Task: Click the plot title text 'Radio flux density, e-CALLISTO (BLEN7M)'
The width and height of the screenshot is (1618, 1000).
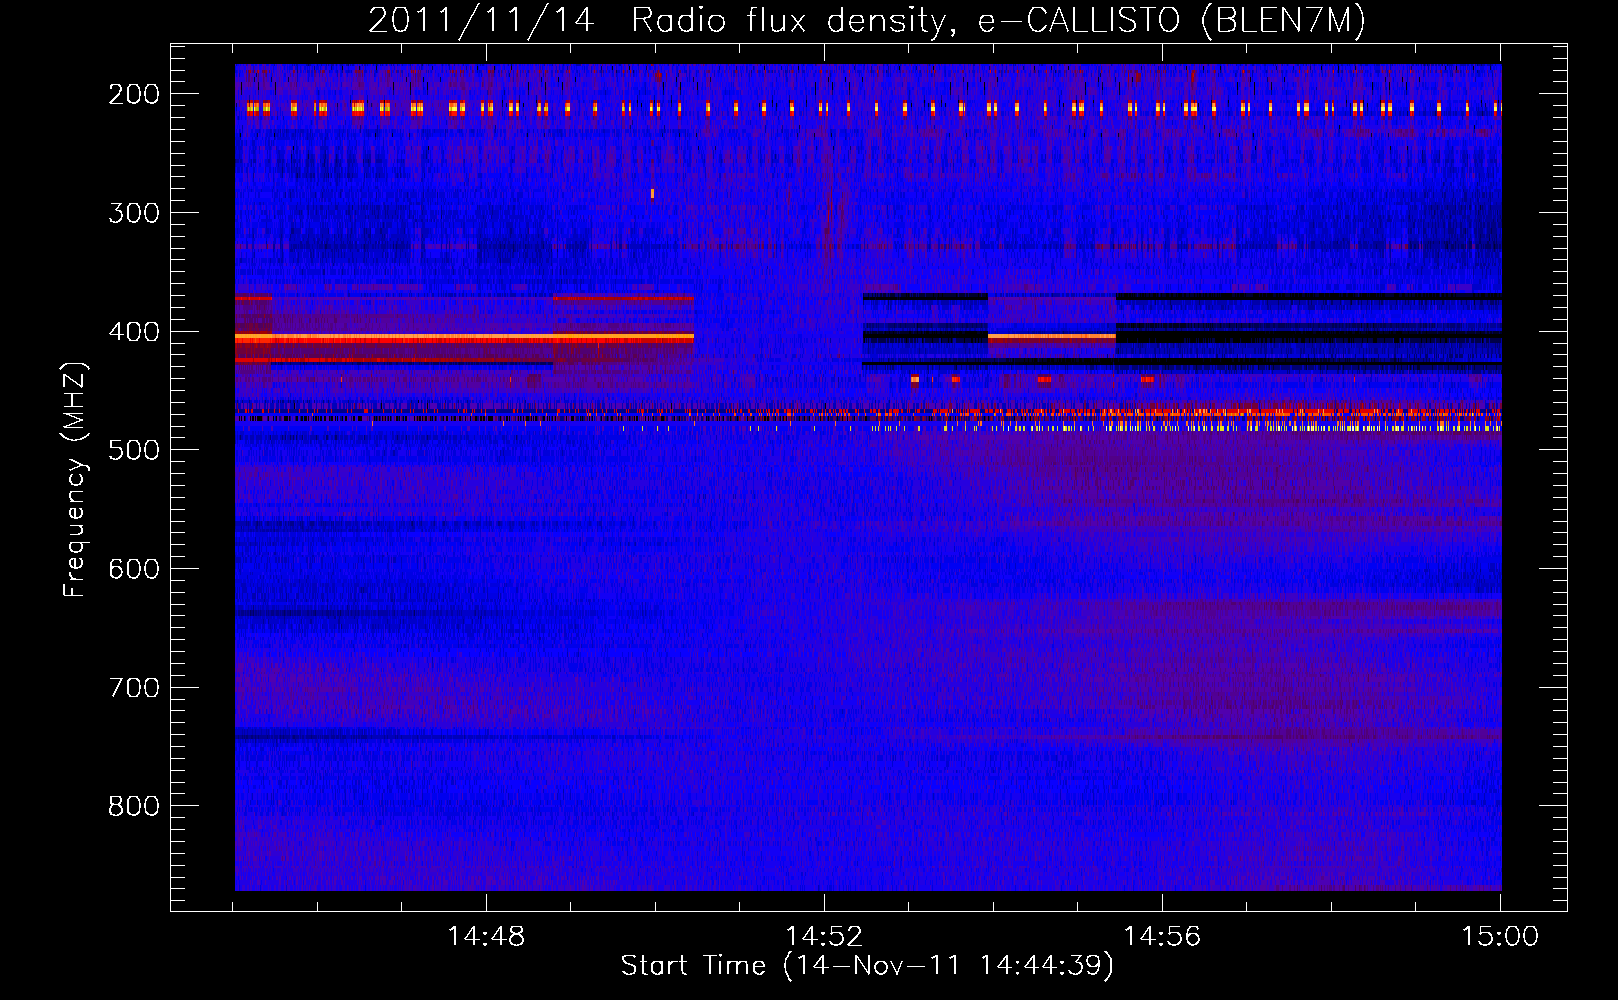Action: (998, 21)
